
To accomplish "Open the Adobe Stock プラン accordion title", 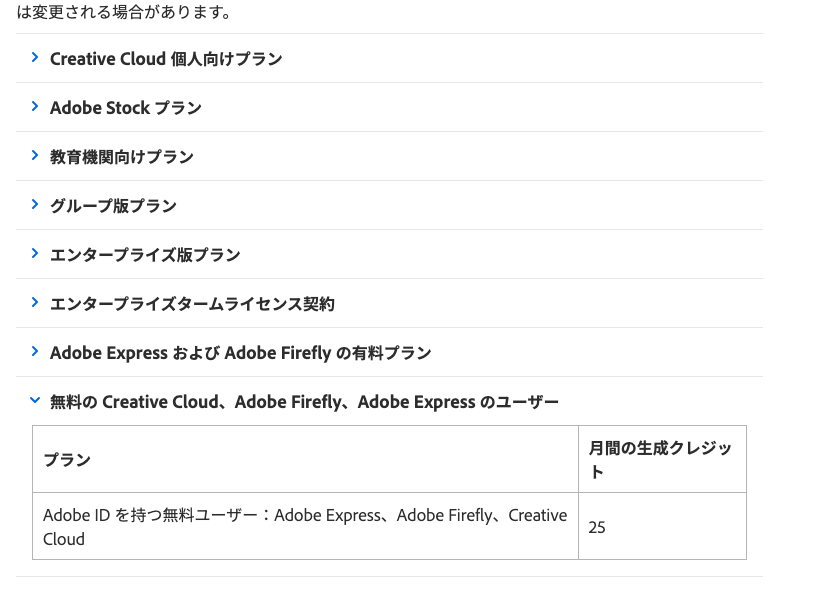I will click(x=126, y=108).
